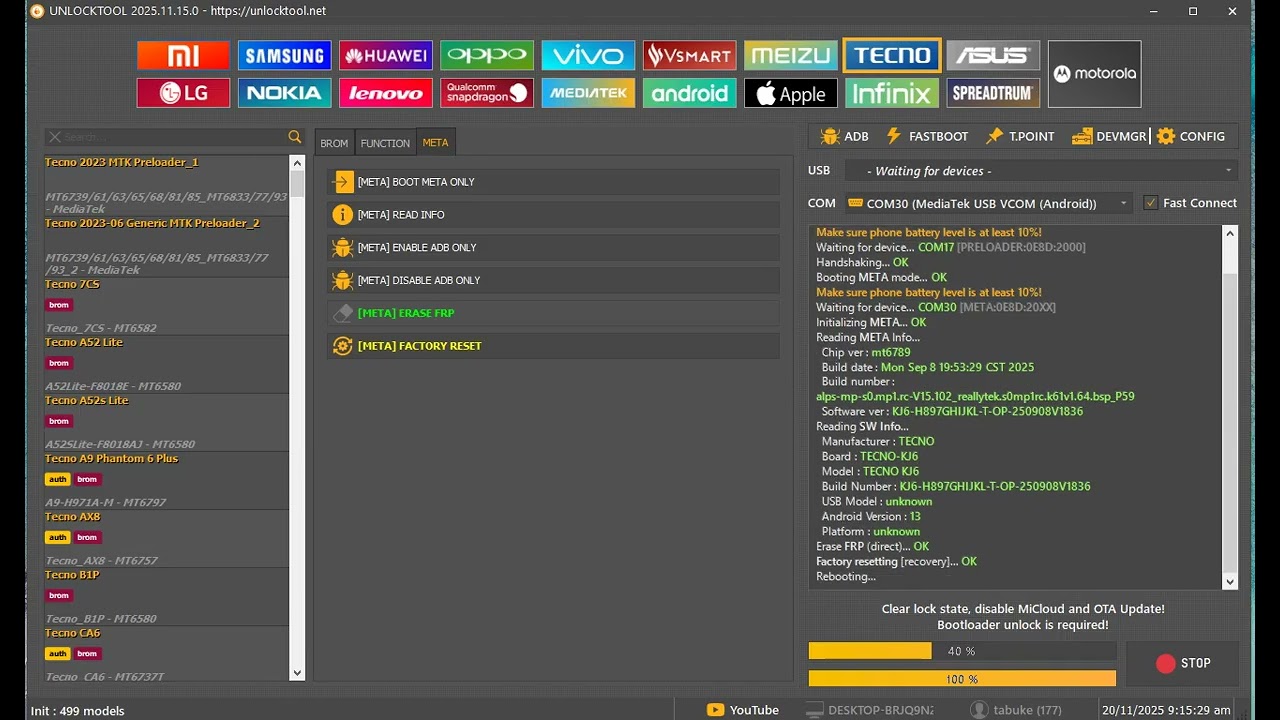Click the 100% progress bar
1280x720 pixels.
coord(962,679)
